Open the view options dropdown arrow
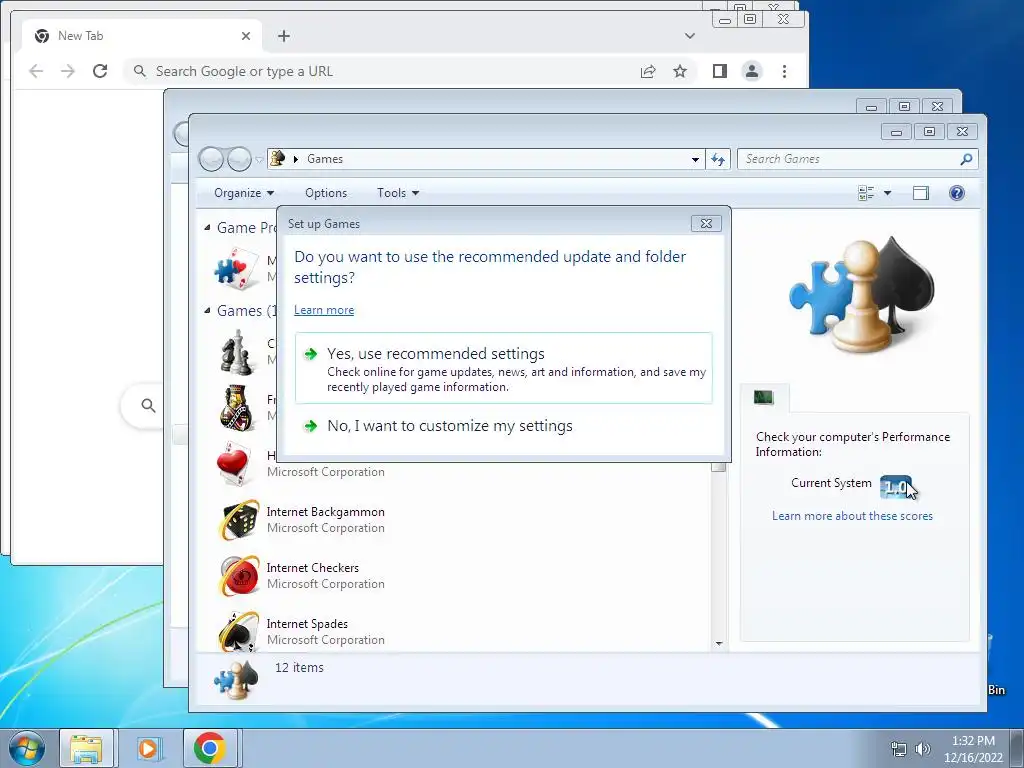Viewport: 1024px width, 768px height. pyautogui.click(x=887, y=193)
